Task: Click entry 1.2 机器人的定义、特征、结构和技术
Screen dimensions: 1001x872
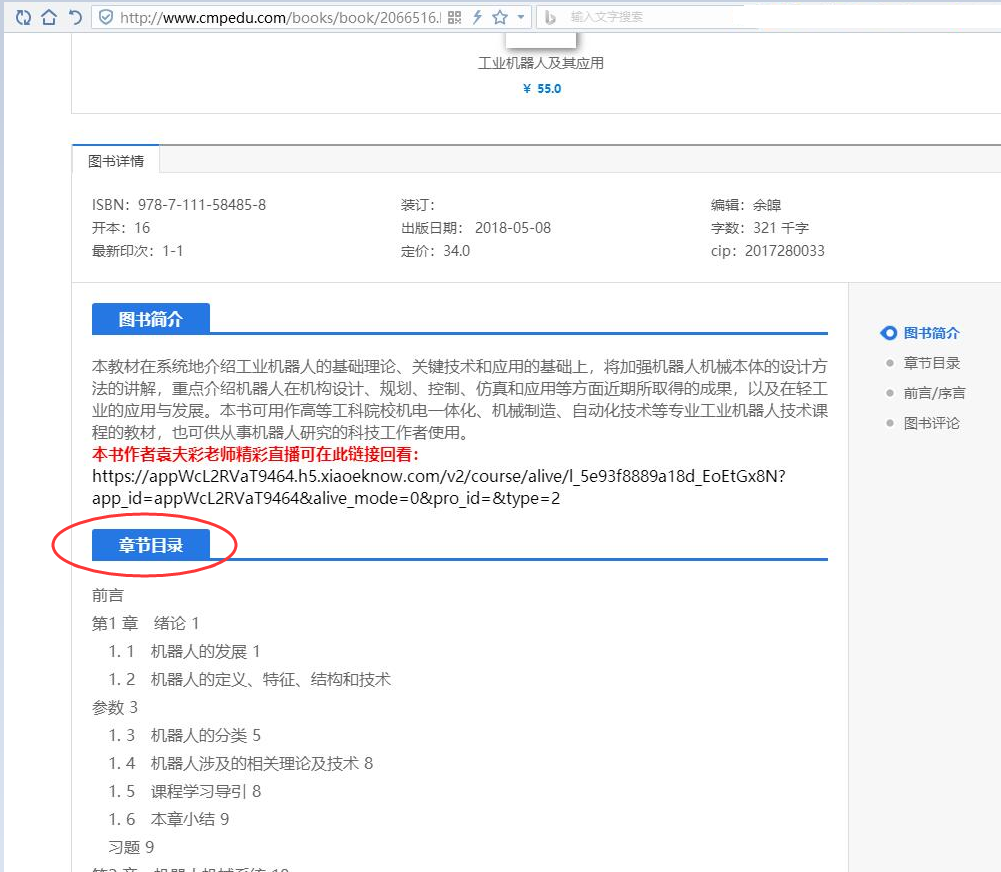Action: pos(250,679)
